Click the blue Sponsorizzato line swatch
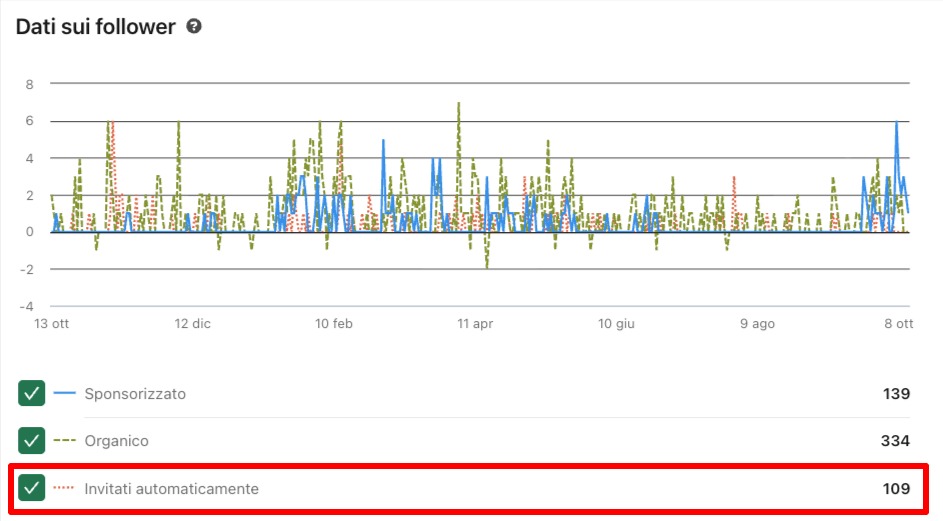This screenshot has height=521, width=943. click(65, 393)
